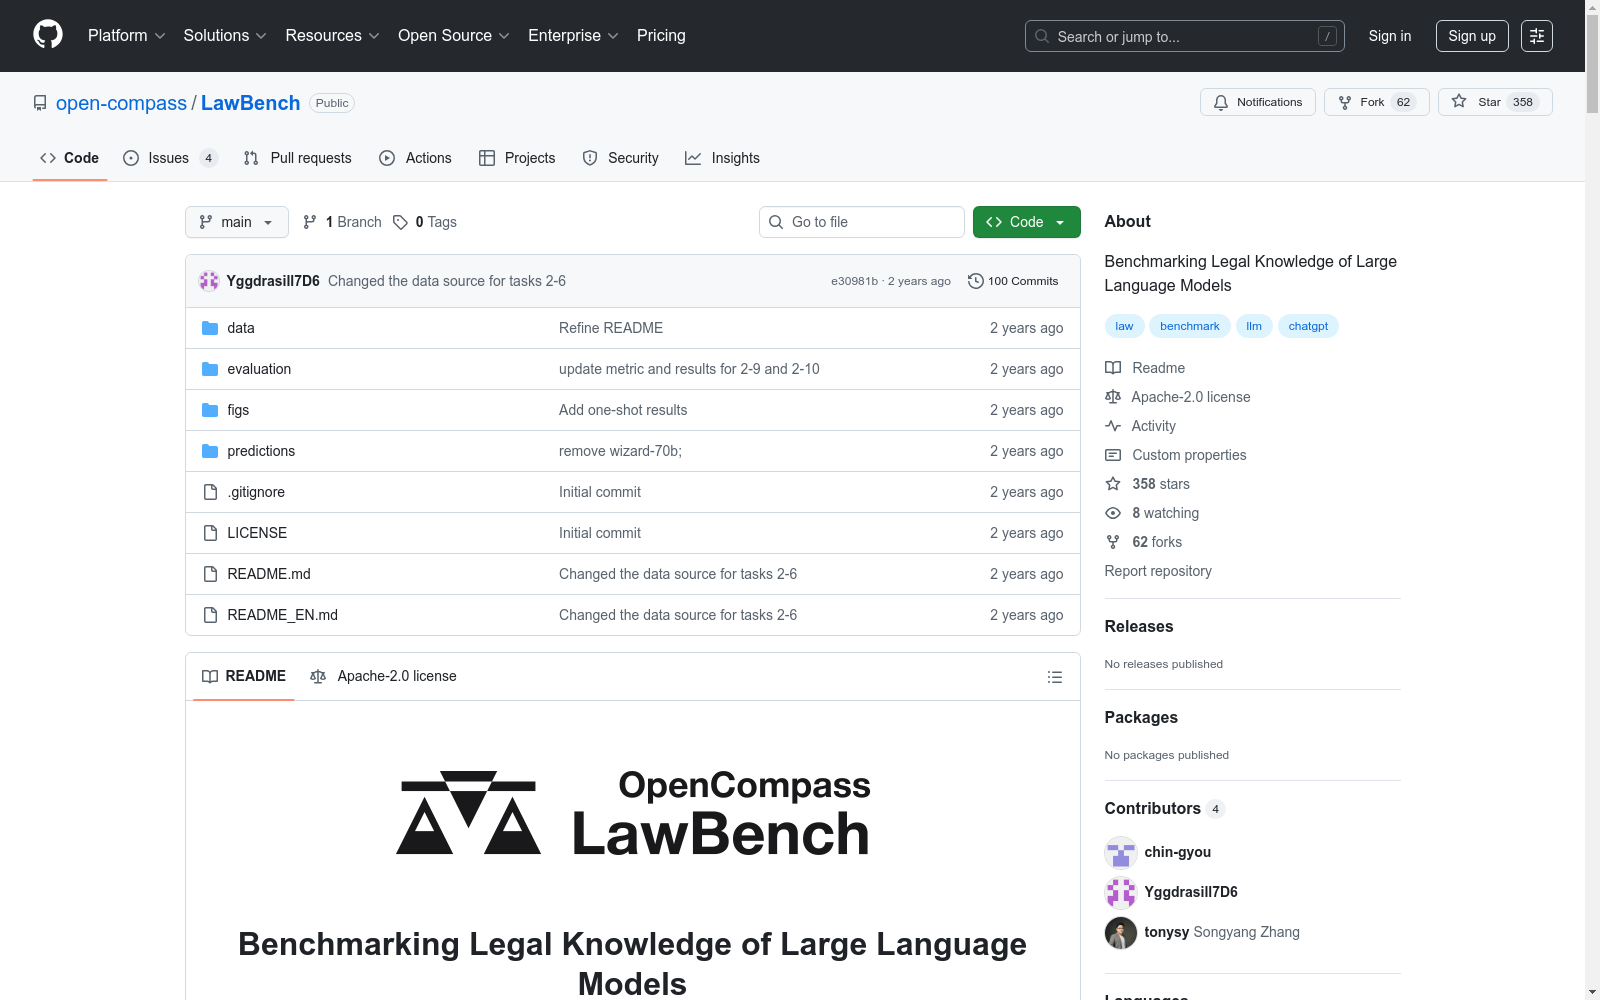
Task: Open Activity link in About
Action: tap(1141, 426)
